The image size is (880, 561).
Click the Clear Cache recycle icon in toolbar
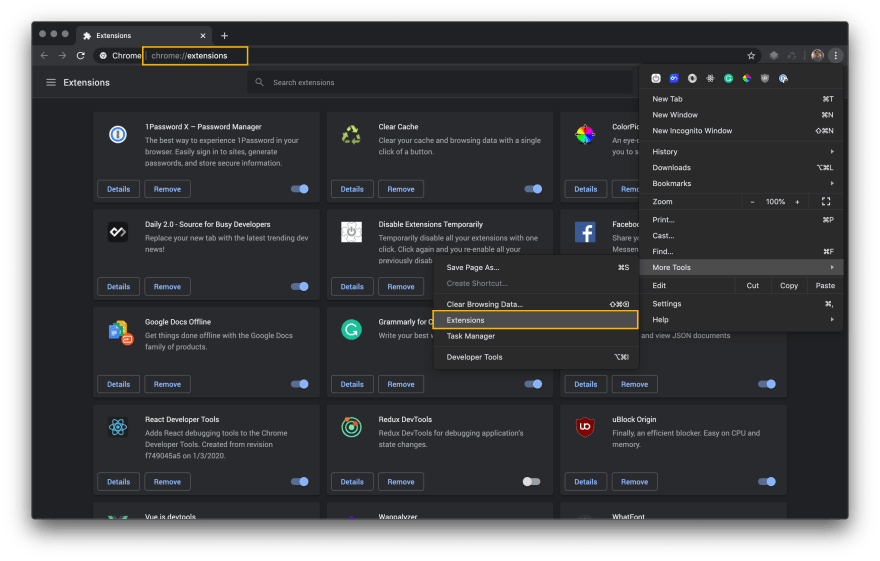pos(792,56)
